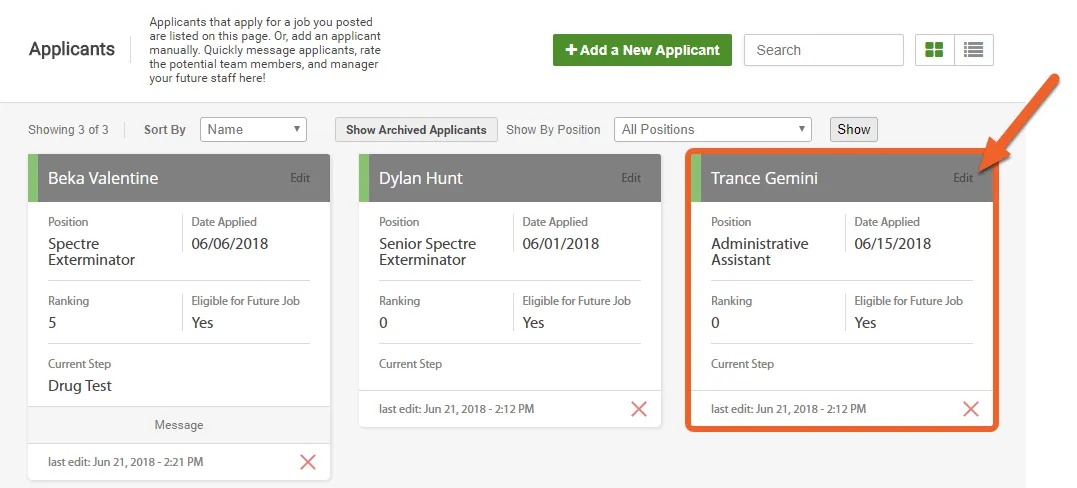This screenshot has width=1077, height=488.
Task: Click the Show button
Action: tap(854, 129)
